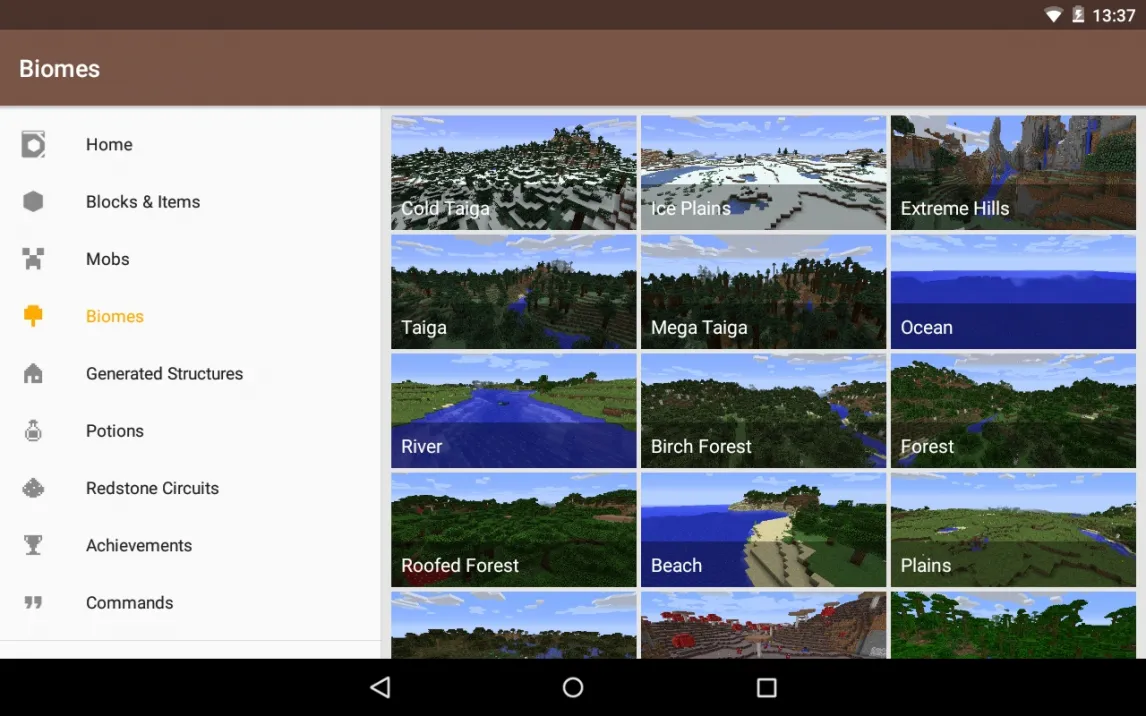Screen dimensions: 1146x716
Task: Open the Beach biome tile
Action: pos(763,529)
